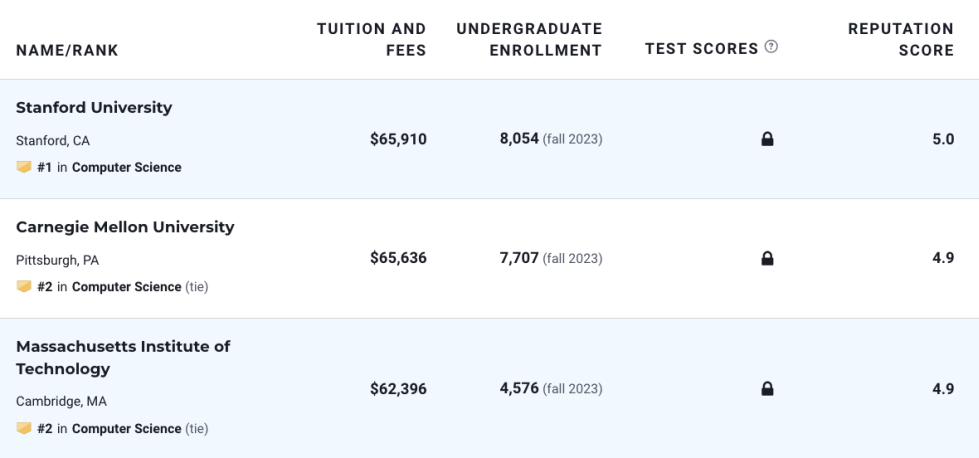979x458 pixels.
Task: Click the Name/Rank column header
Action: click(67, 51)
